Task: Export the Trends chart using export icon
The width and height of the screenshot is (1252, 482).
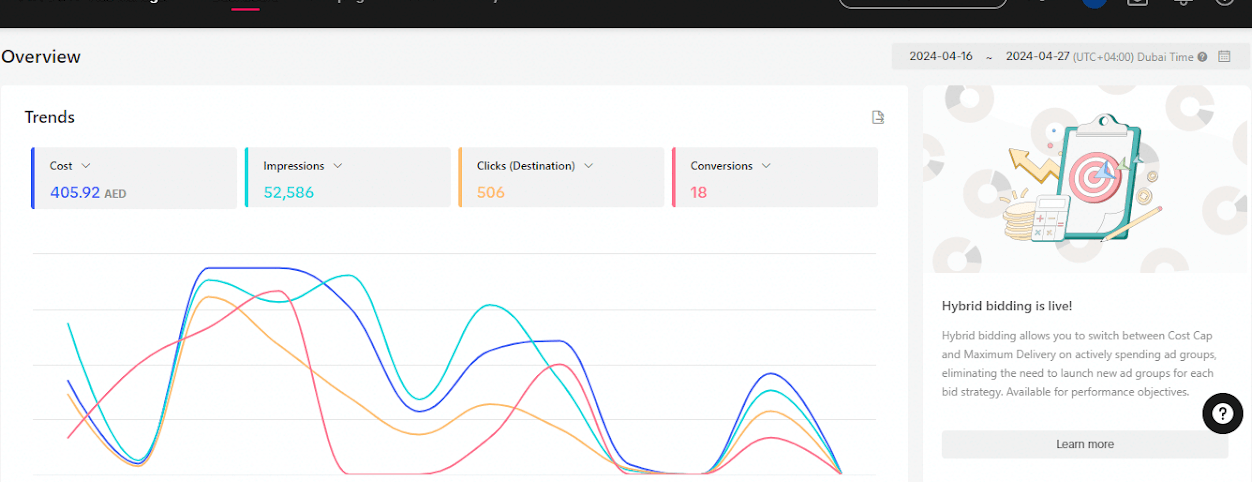Action: pos(878,118)
